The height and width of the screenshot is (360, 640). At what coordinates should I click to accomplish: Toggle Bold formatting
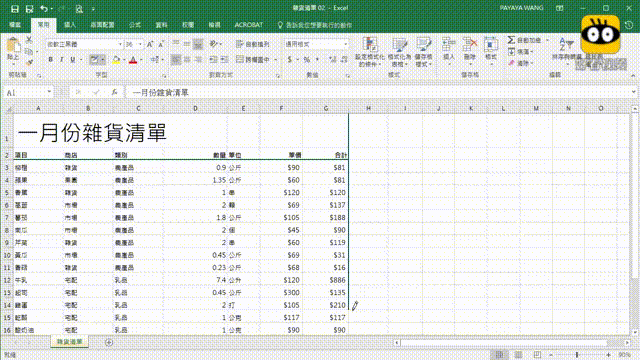pos(51,60)
